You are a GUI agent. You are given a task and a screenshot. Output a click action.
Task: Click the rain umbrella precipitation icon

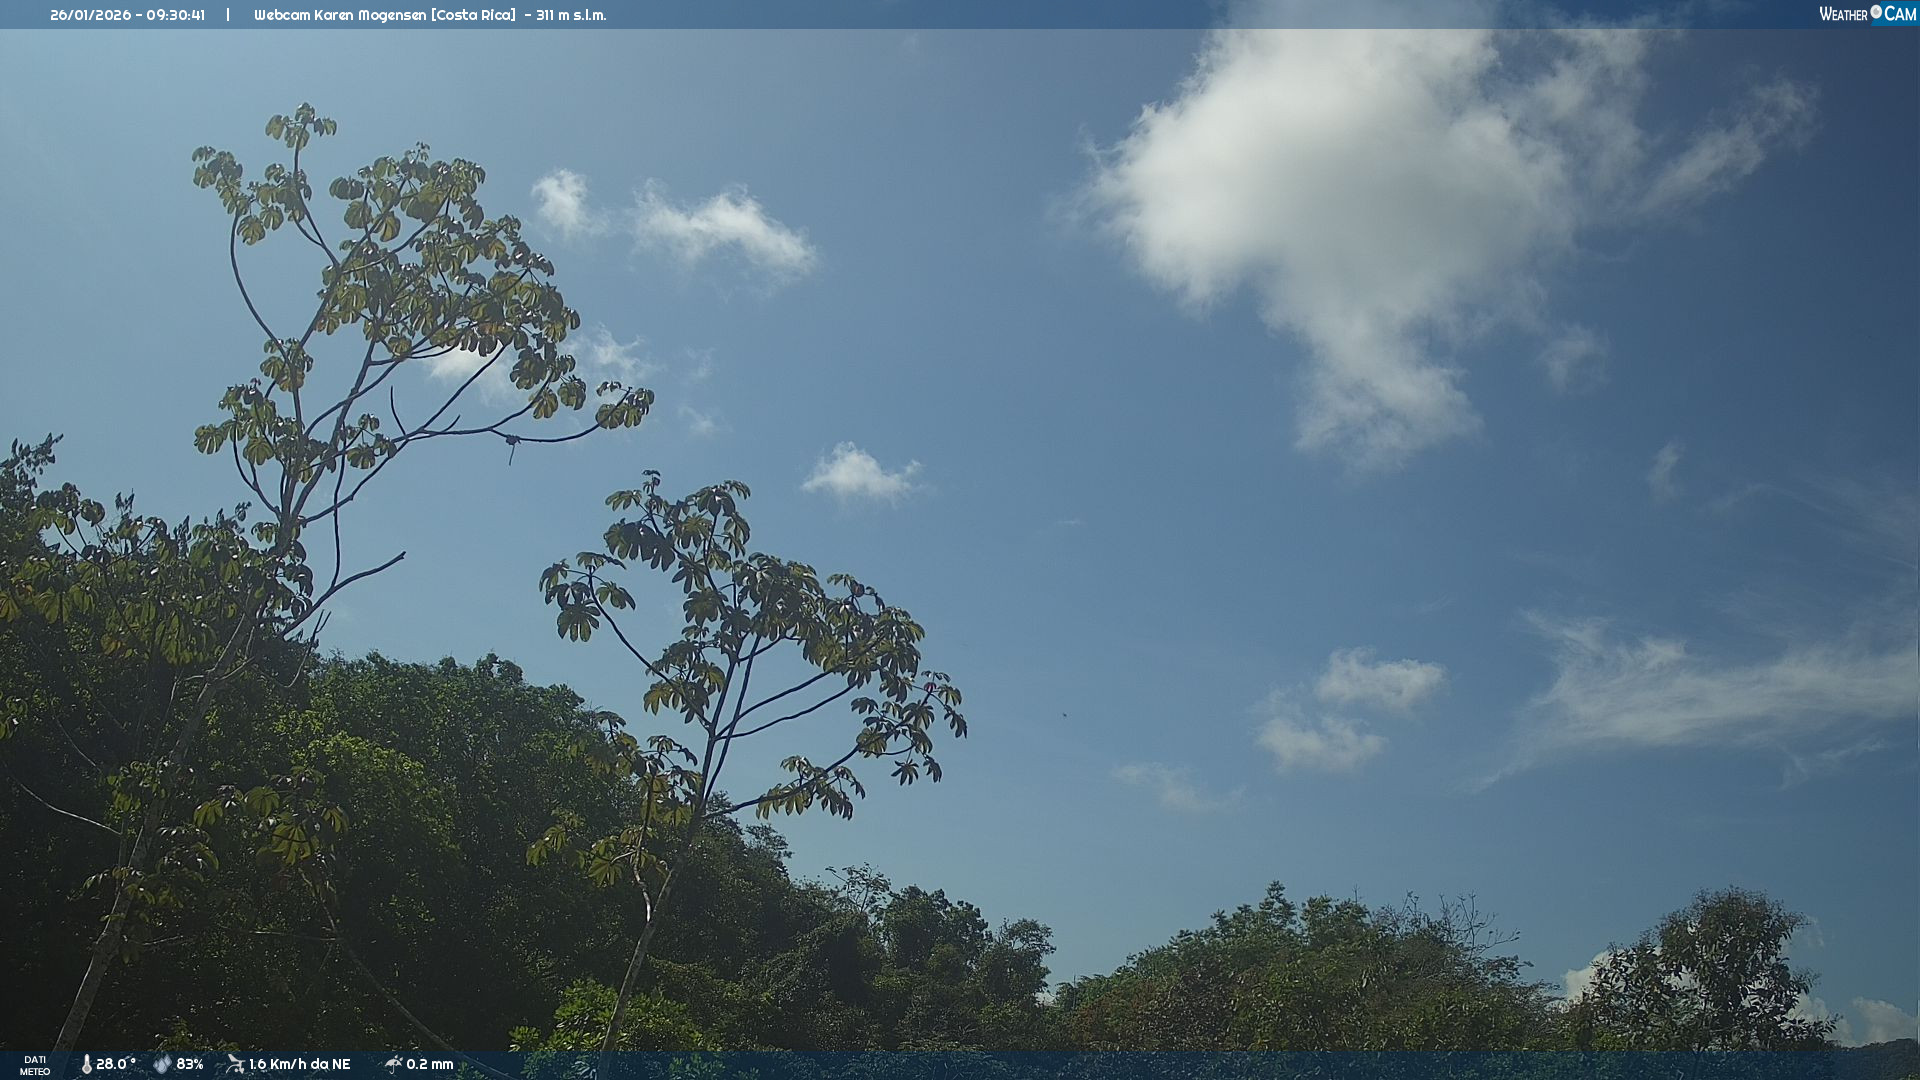[x=393, y=1064]
